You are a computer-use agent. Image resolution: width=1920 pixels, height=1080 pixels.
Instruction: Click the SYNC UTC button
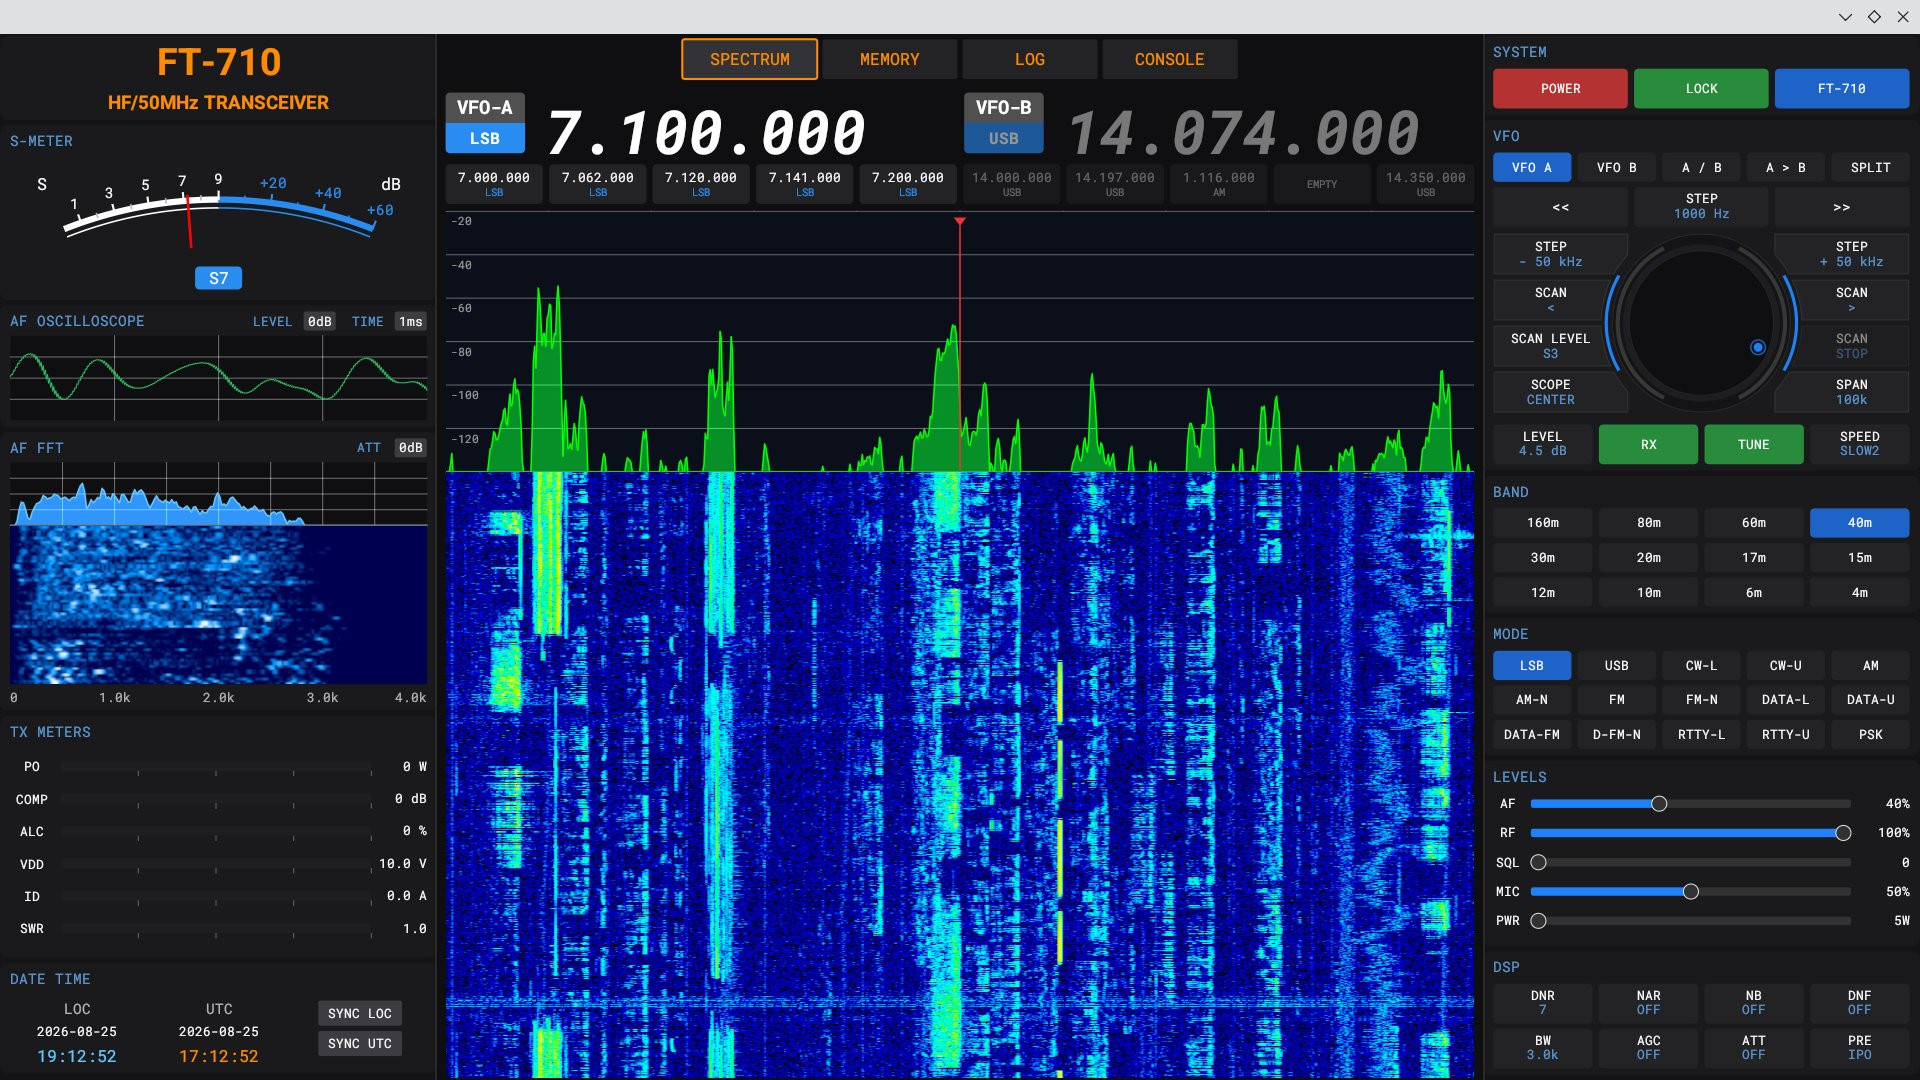click(360, 1044)
